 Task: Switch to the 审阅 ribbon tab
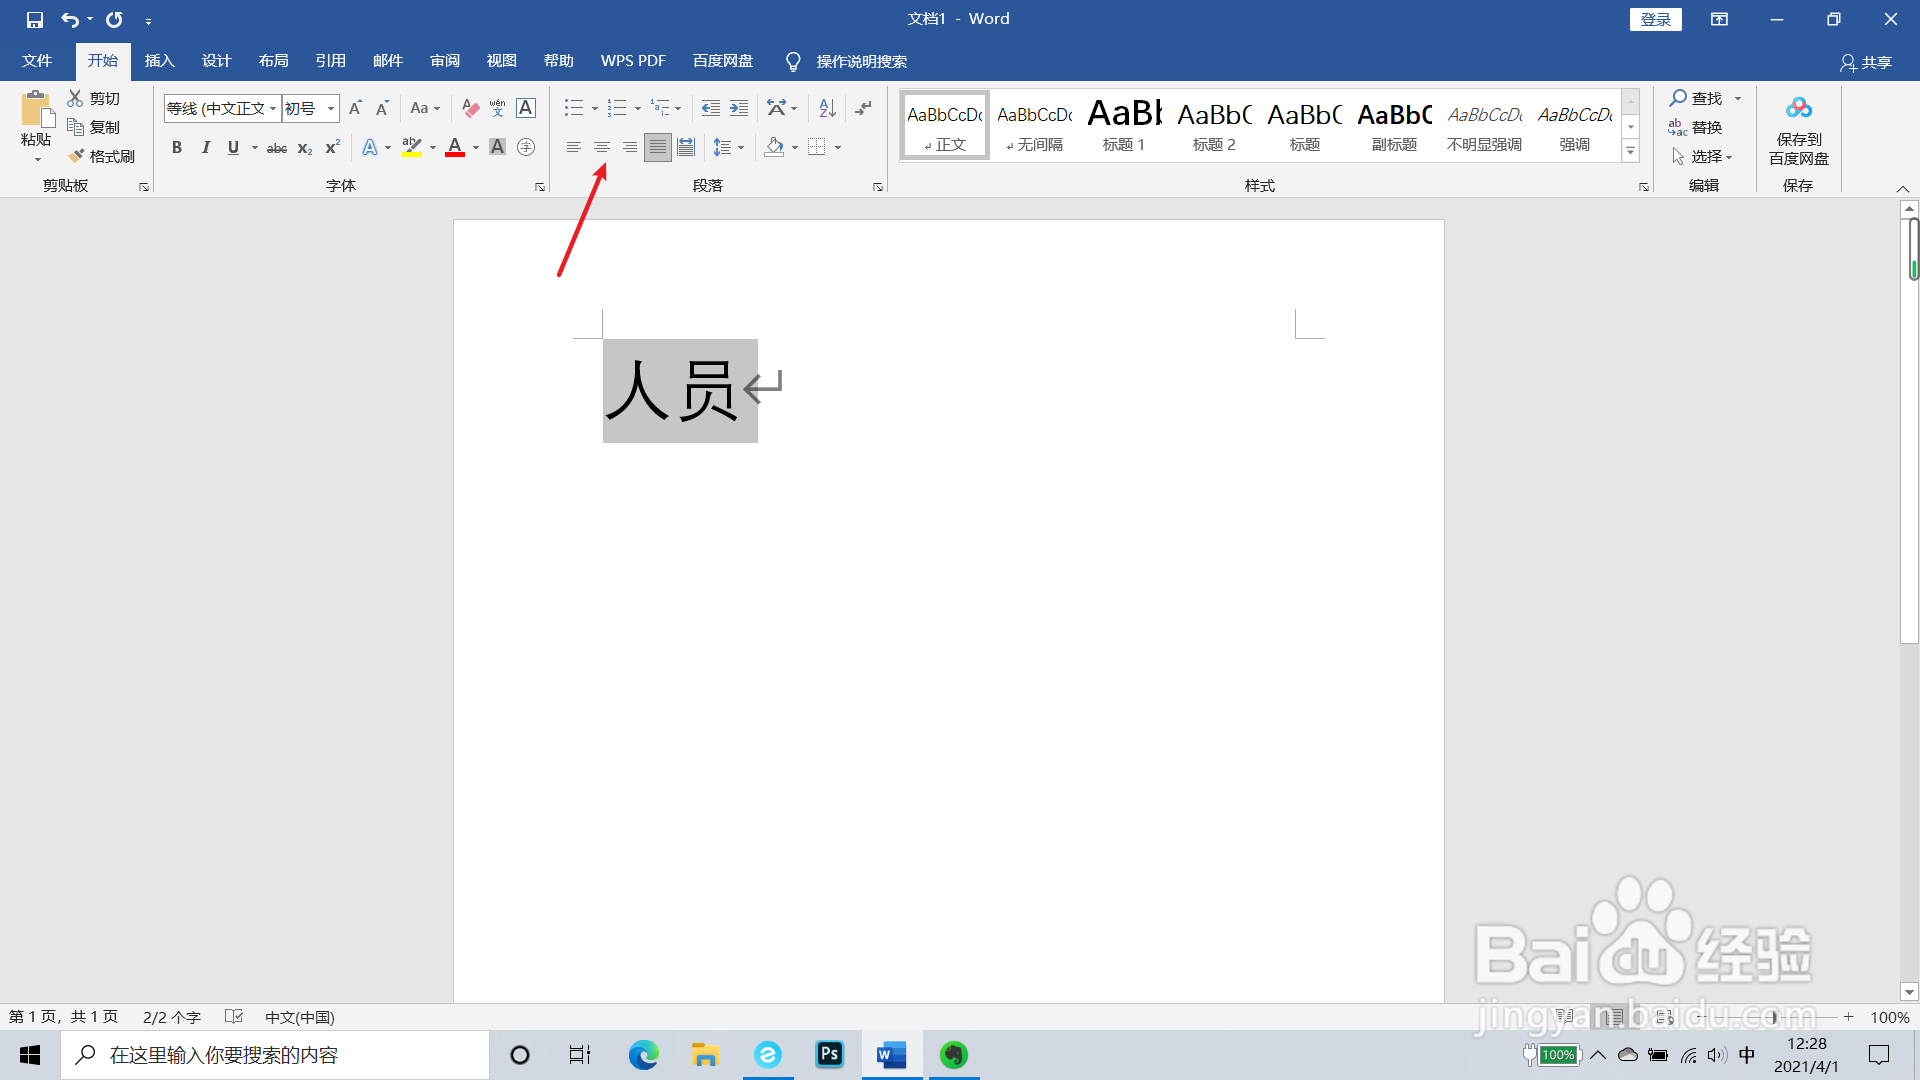(444, 60)
